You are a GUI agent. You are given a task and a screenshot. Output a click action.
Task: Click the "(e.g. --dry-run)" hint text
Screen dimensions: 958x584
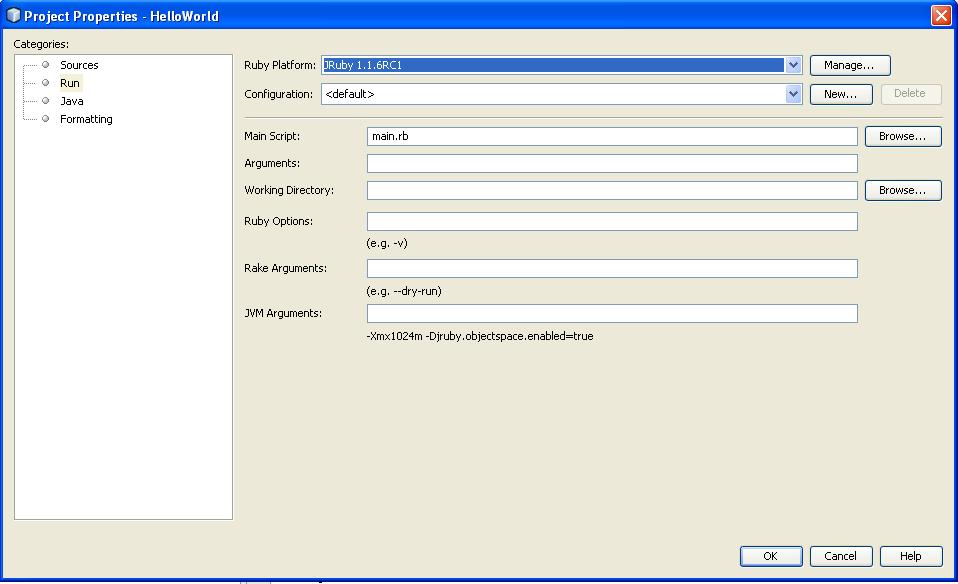(x=404, y=291)
